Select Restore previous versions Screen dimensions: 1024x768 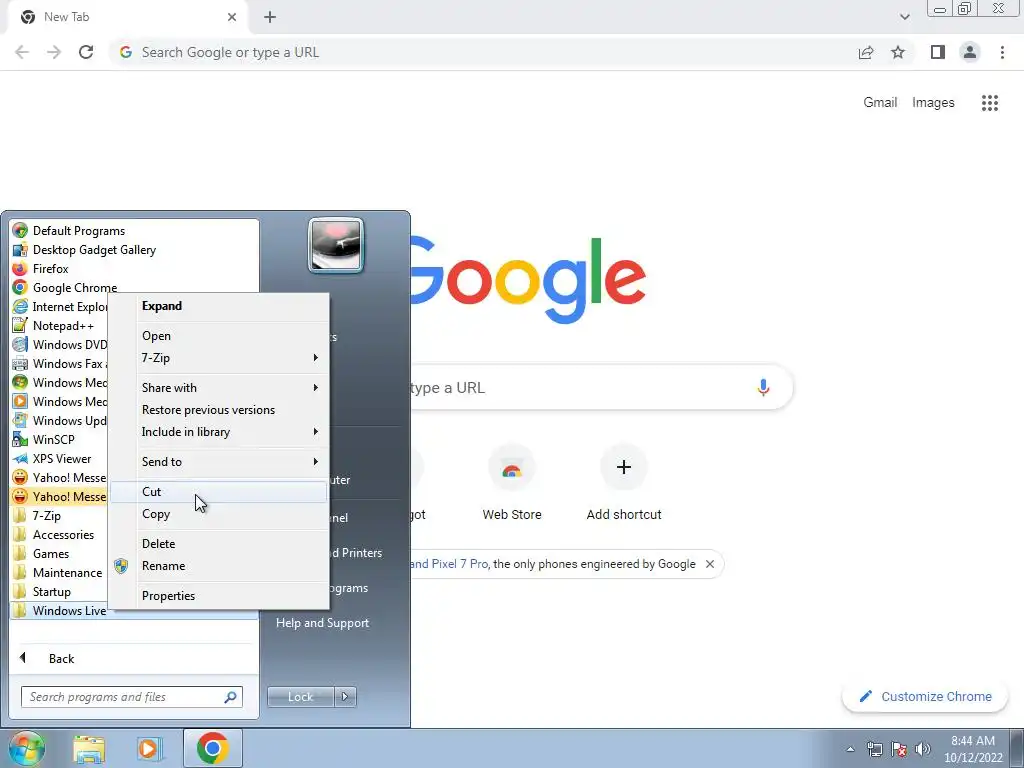pyautogui.click(x=219, y=409)
